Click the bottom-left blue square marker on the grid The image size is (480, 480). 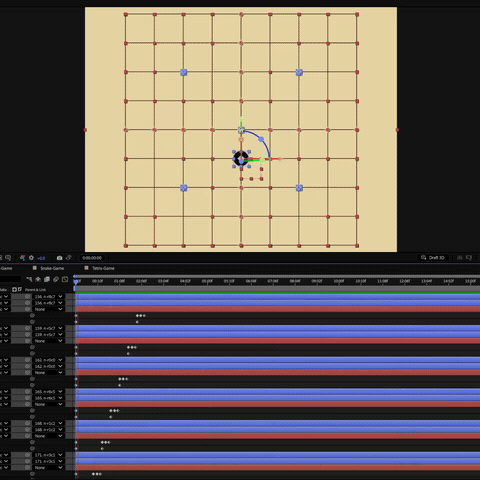[184, 188]
